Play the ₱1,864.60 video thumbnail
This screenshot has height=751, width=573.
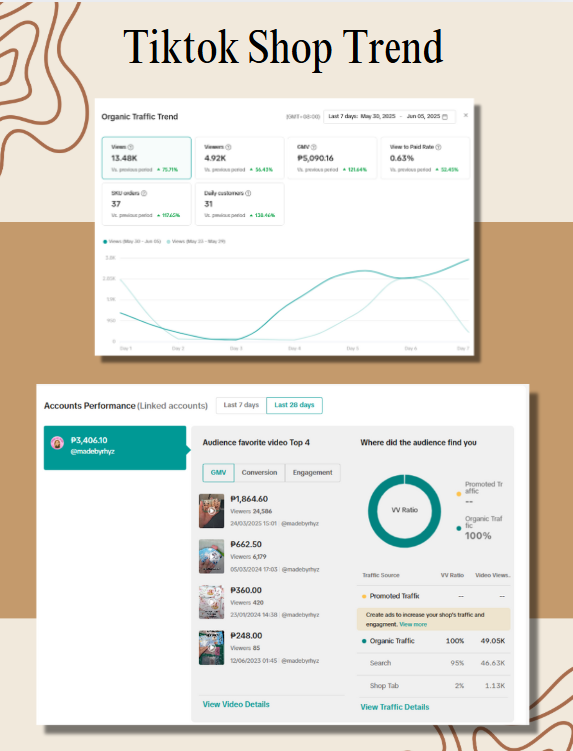coord(211,511)
